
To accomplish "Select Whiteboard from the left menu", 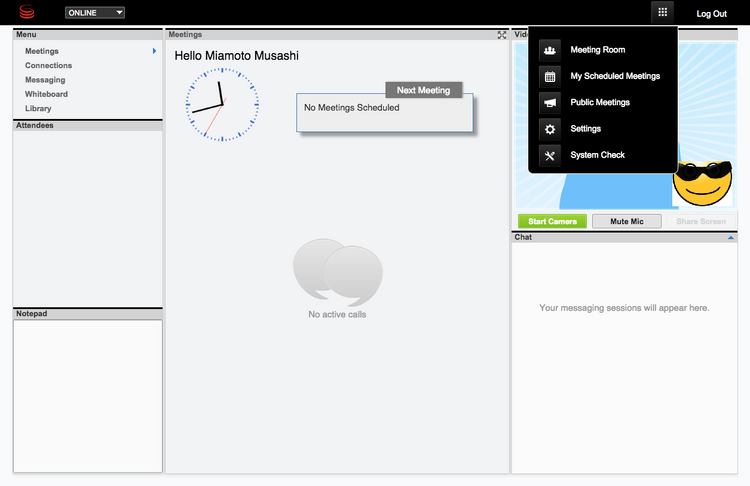I will pyautogui.click(x=46, y=94).
